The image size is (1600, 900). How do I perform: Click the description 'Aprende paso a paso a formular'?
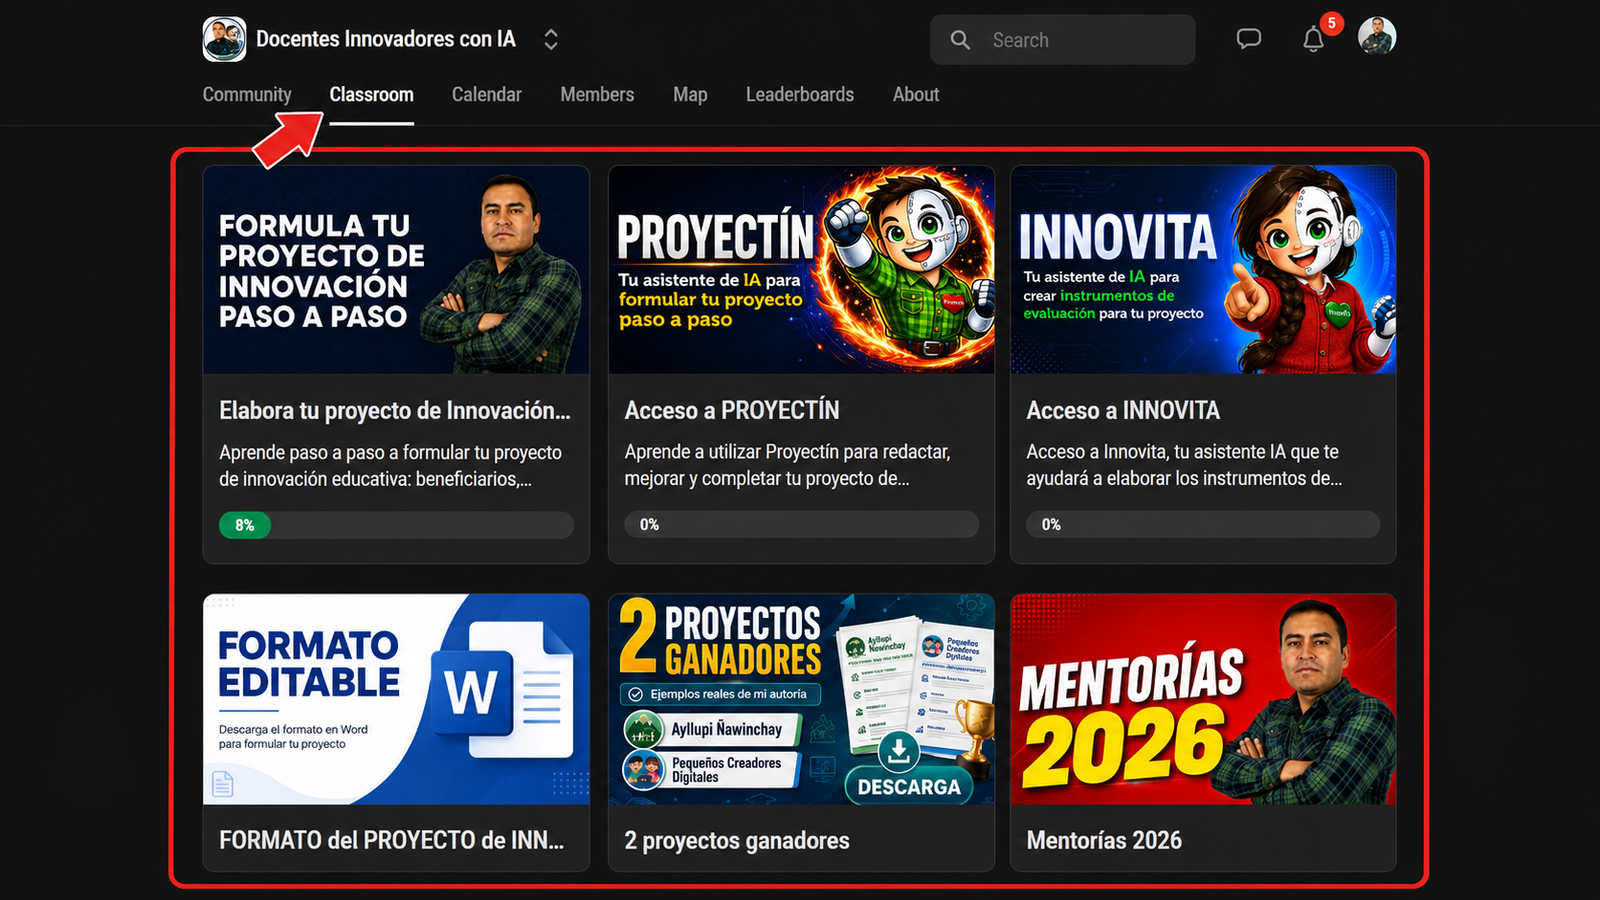(391, 466)
